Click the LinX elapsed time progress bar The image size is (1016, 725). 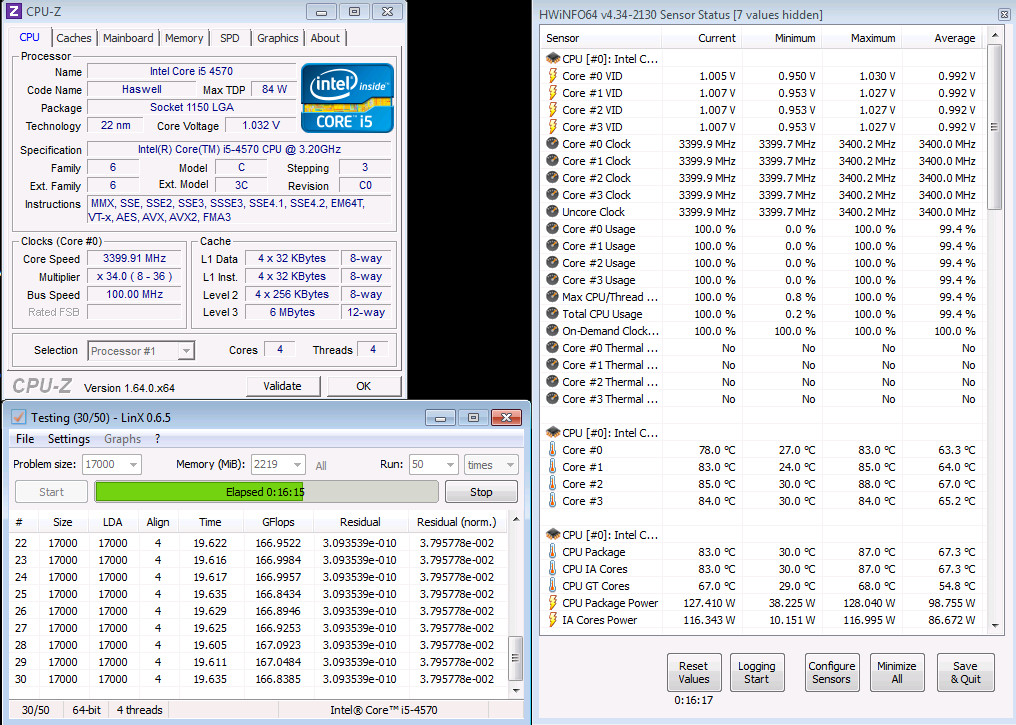[266, 492]
